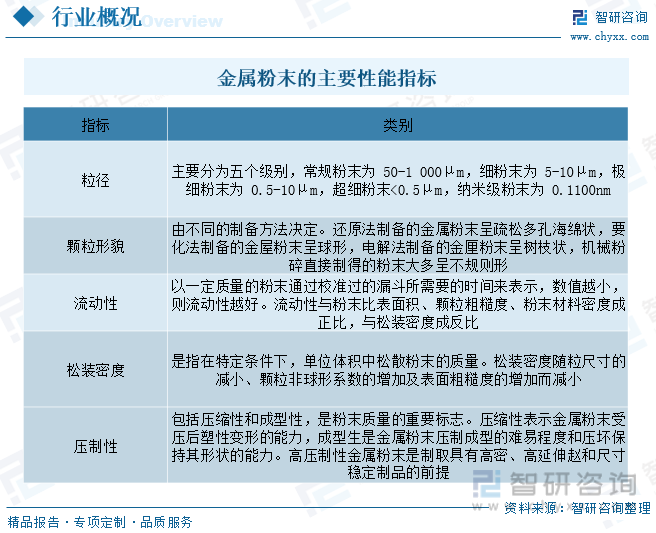Select the 压制性 row label
The height and width of the screenshot is (533, 656).
point(95,446)
